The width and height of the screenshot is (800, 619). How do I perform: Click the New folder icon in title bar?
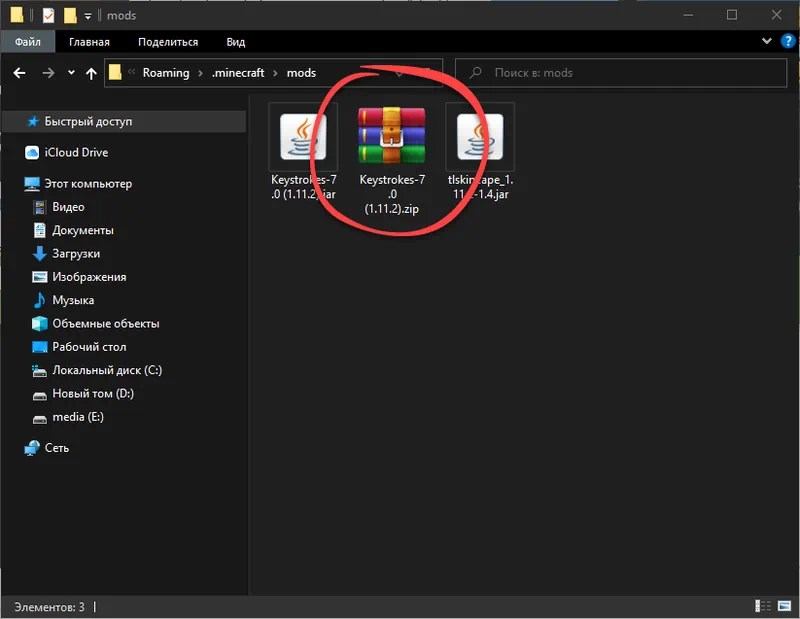point(69,15)
